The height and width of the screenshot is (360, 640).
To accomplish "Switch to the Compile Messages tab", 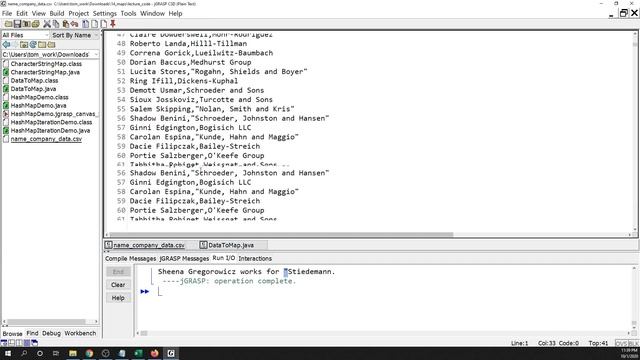I will pyautogui.click(x=131, y=258).
